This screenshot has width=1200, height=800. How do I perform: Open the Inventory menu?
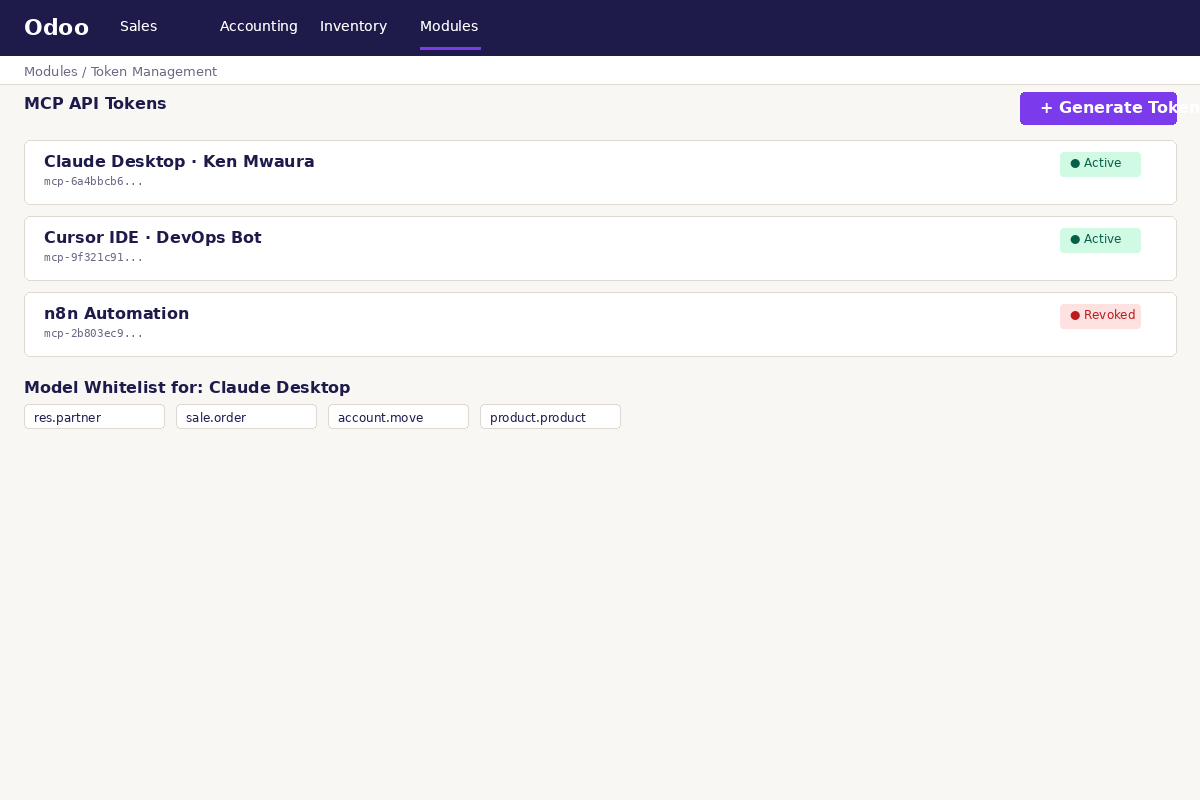pos(353,26)
